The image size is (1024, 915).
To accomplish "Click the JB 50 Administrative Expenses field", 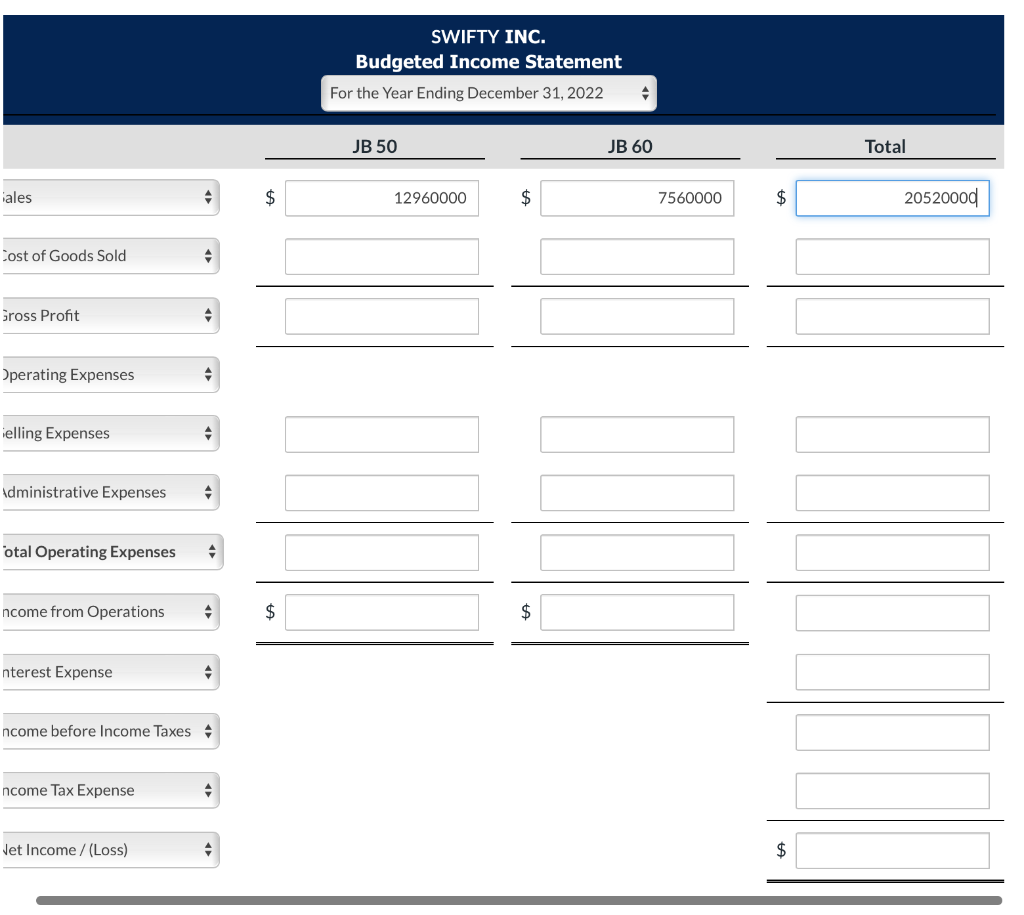I will click(382, 493).
